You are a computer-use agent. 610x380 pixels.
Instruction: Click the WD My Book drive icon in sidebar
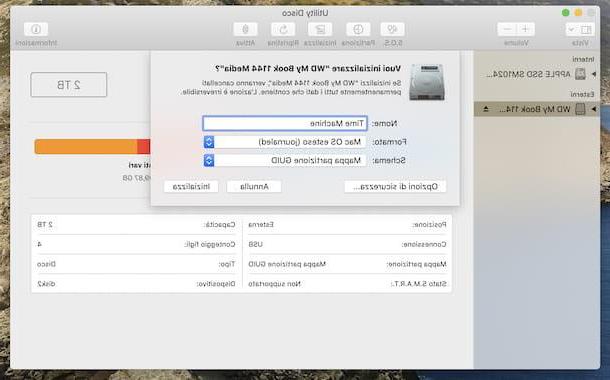pyautogui.click(x=580, y=109)
